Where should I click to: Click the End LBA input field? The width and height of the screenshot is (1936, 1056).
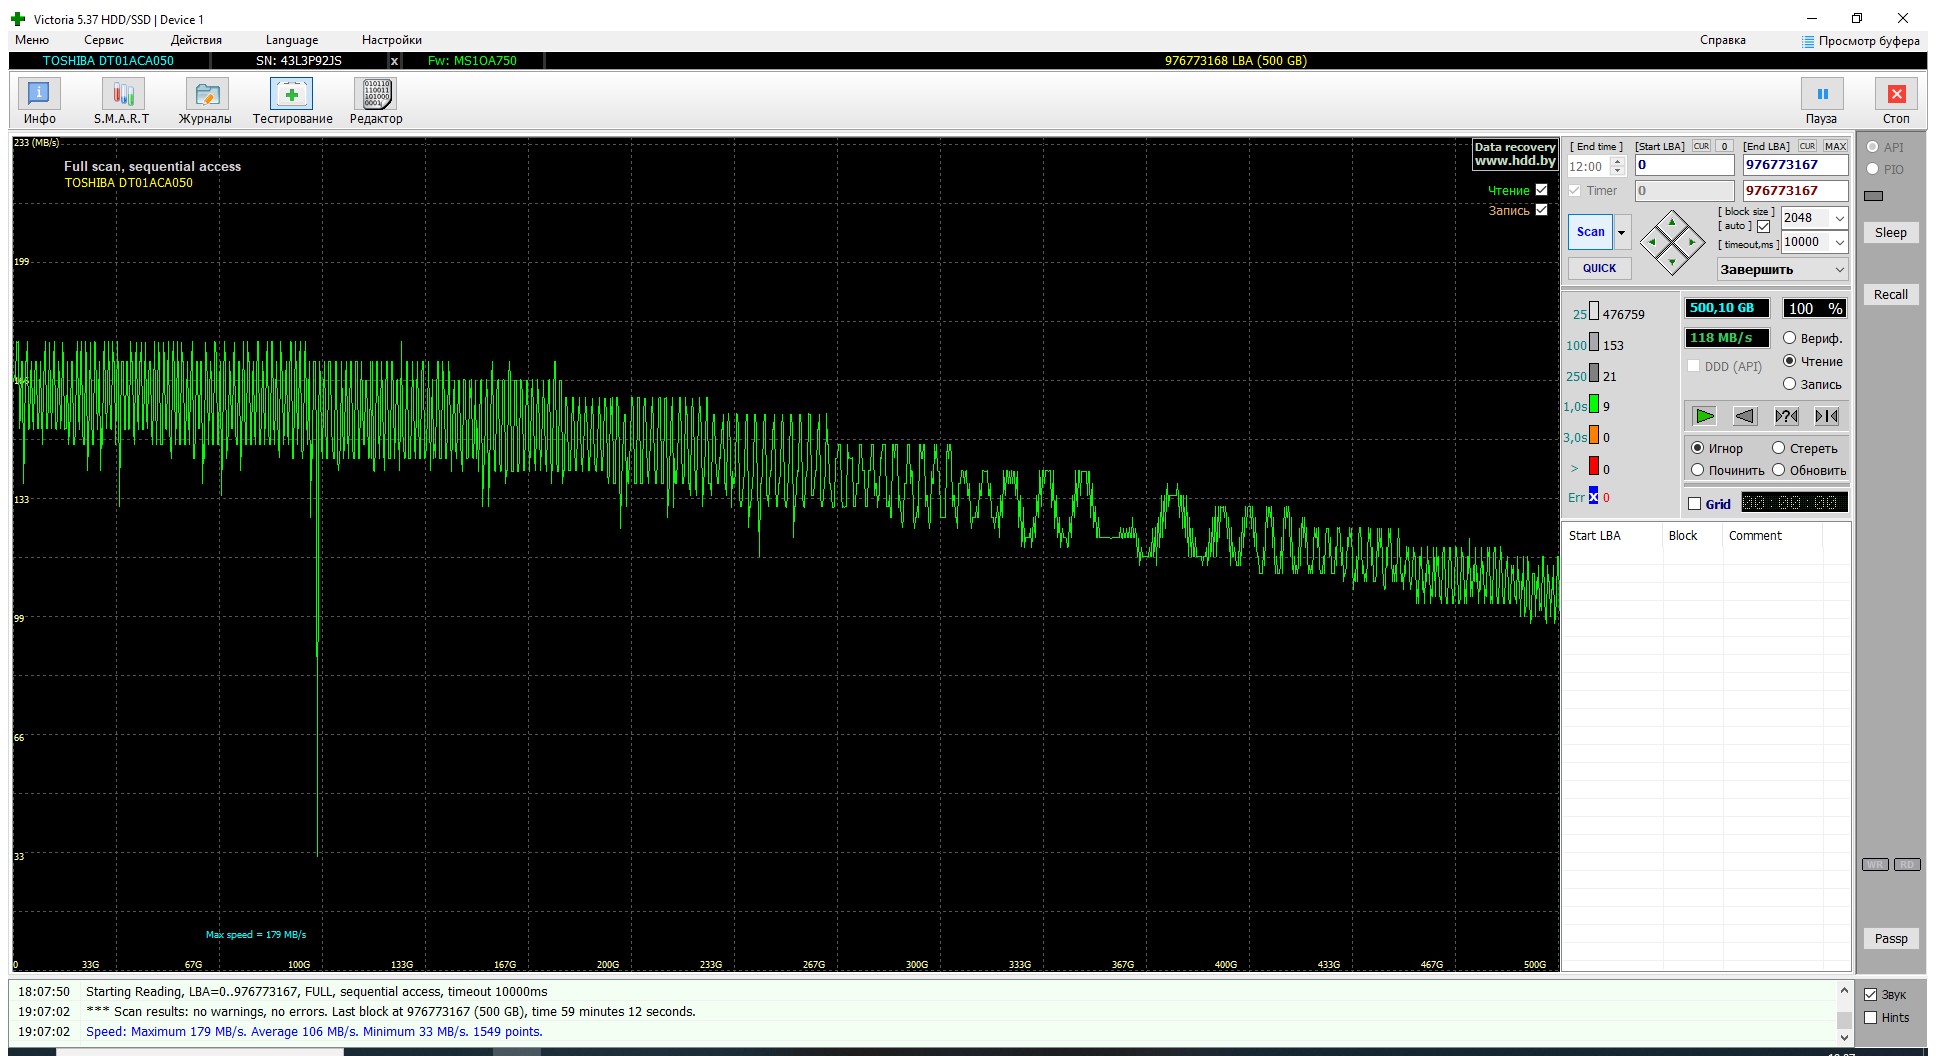1795,165
